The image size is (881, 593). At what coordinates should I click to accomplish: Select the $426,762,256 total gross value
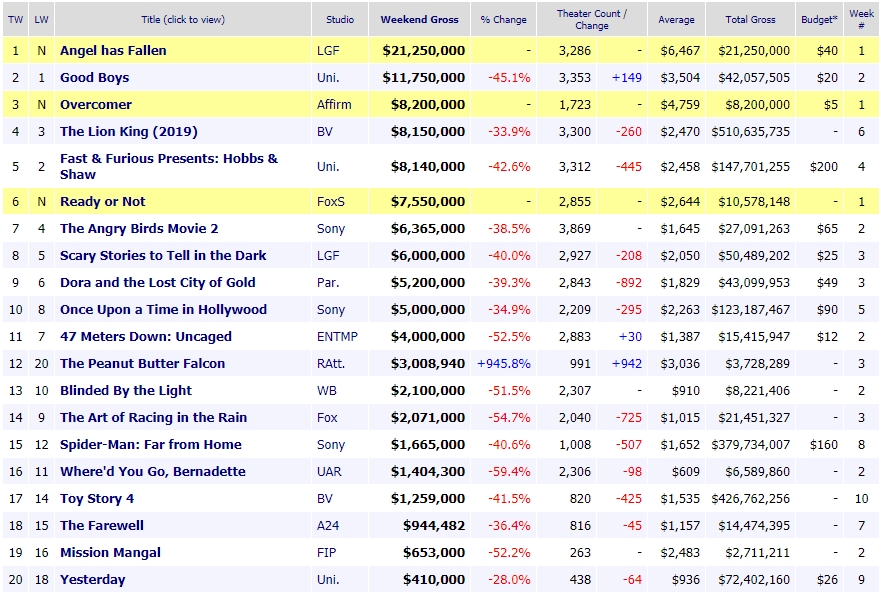click(x=751, y=498)
